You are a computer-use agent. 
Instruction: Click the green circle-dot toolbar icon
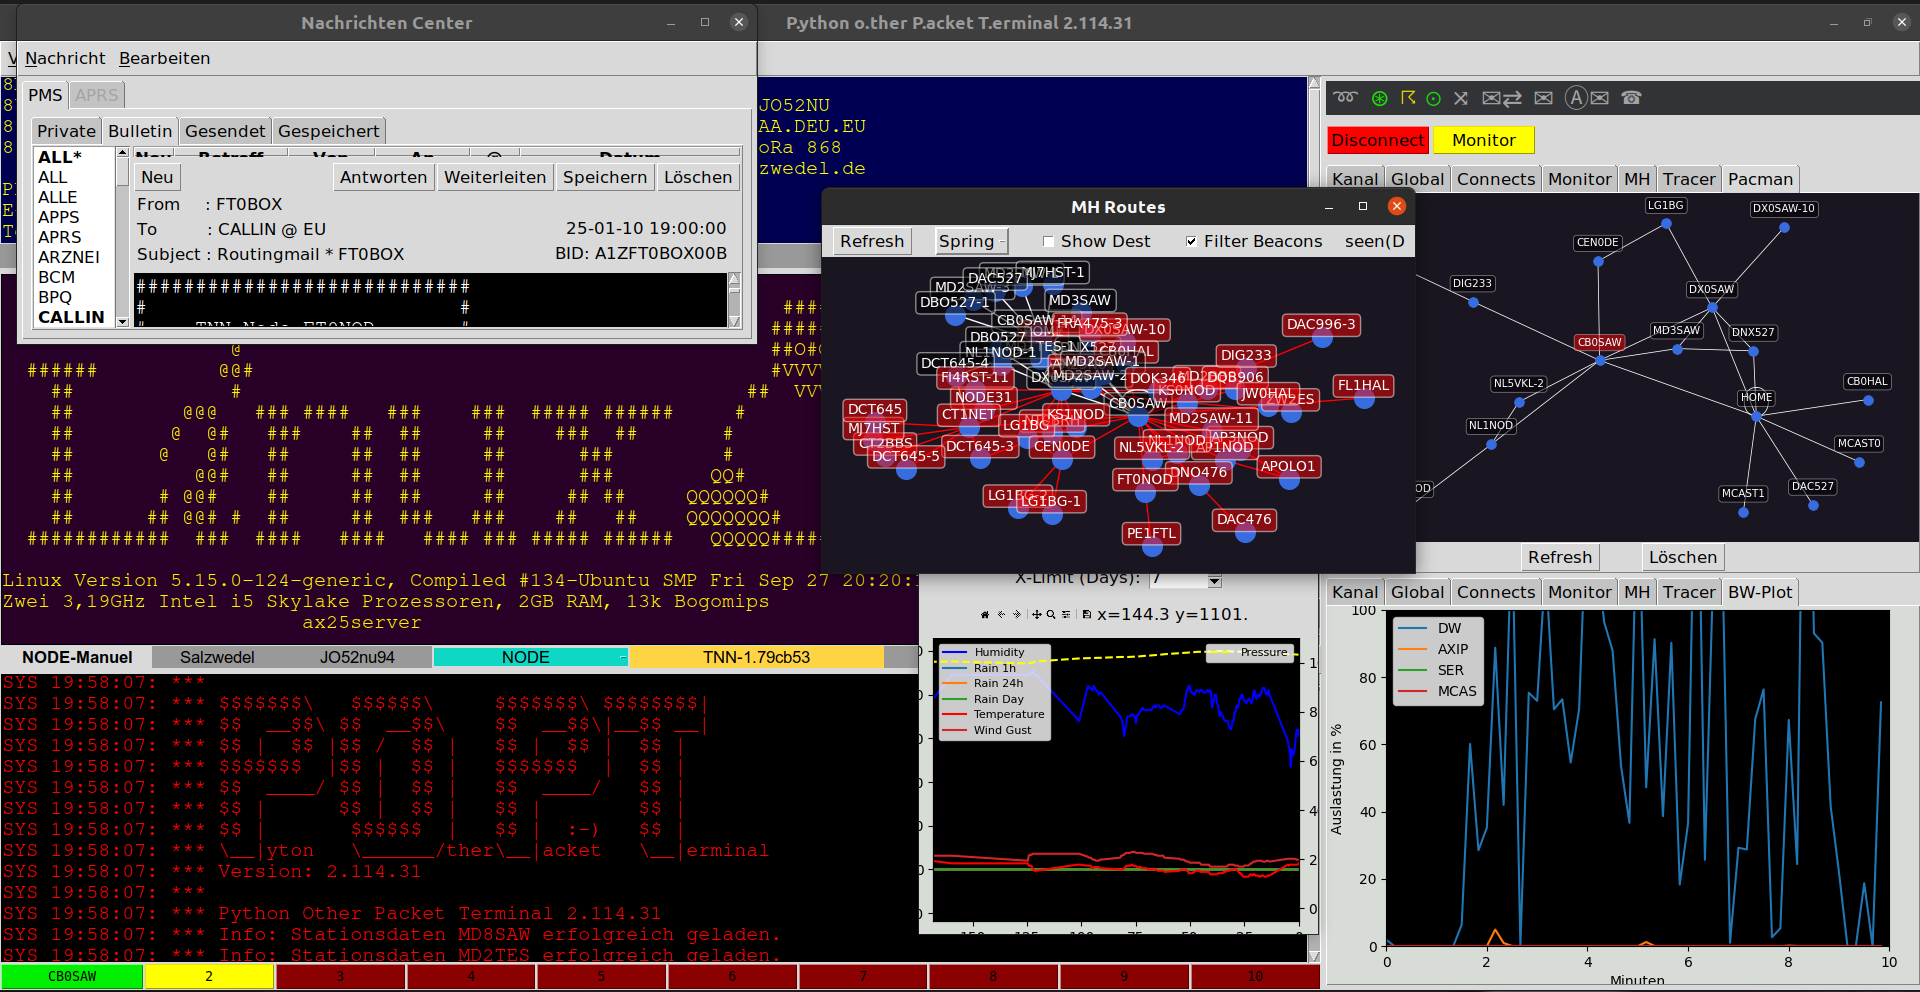pyautogui.click(x=1434, y=98)
